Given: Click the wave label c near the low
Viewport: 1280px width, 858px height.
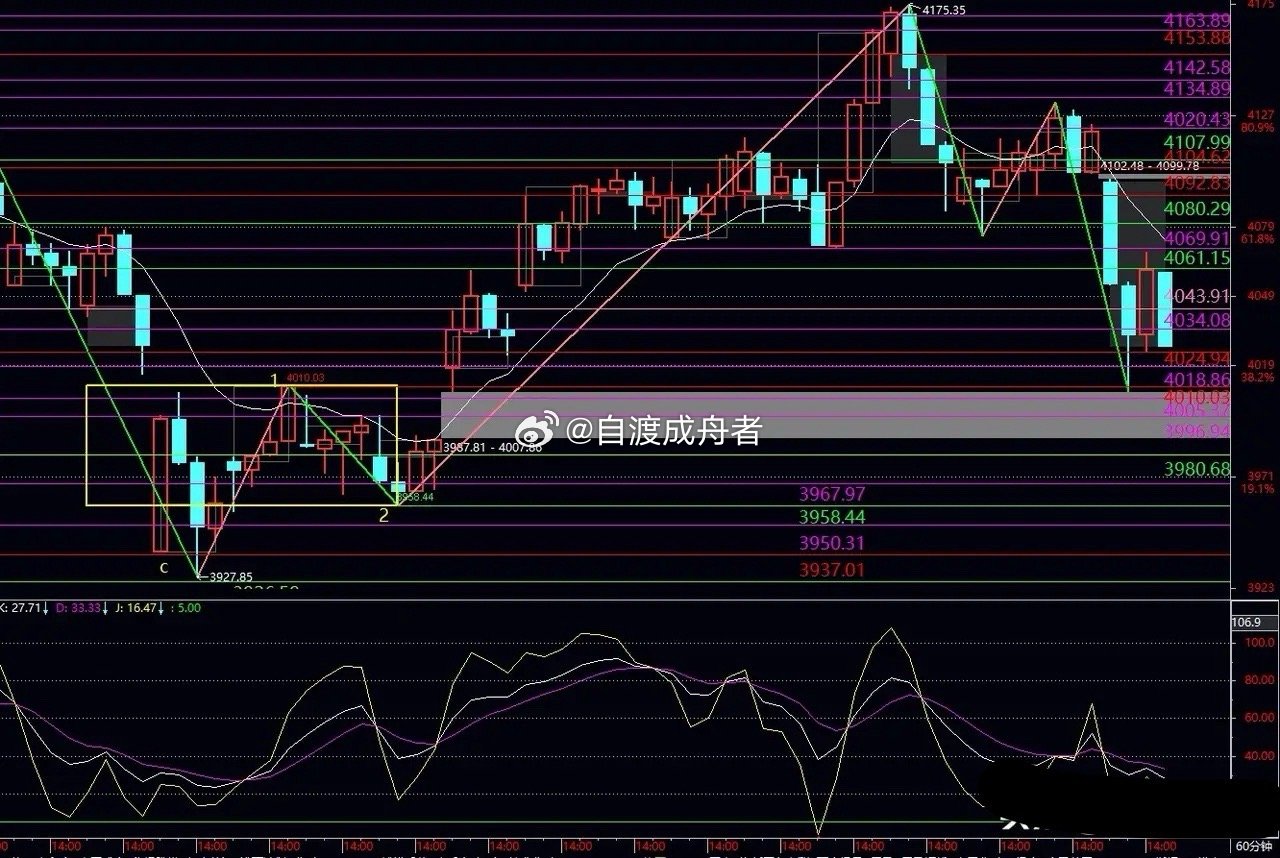Looking at the screenshot, I should coord(163,568).
